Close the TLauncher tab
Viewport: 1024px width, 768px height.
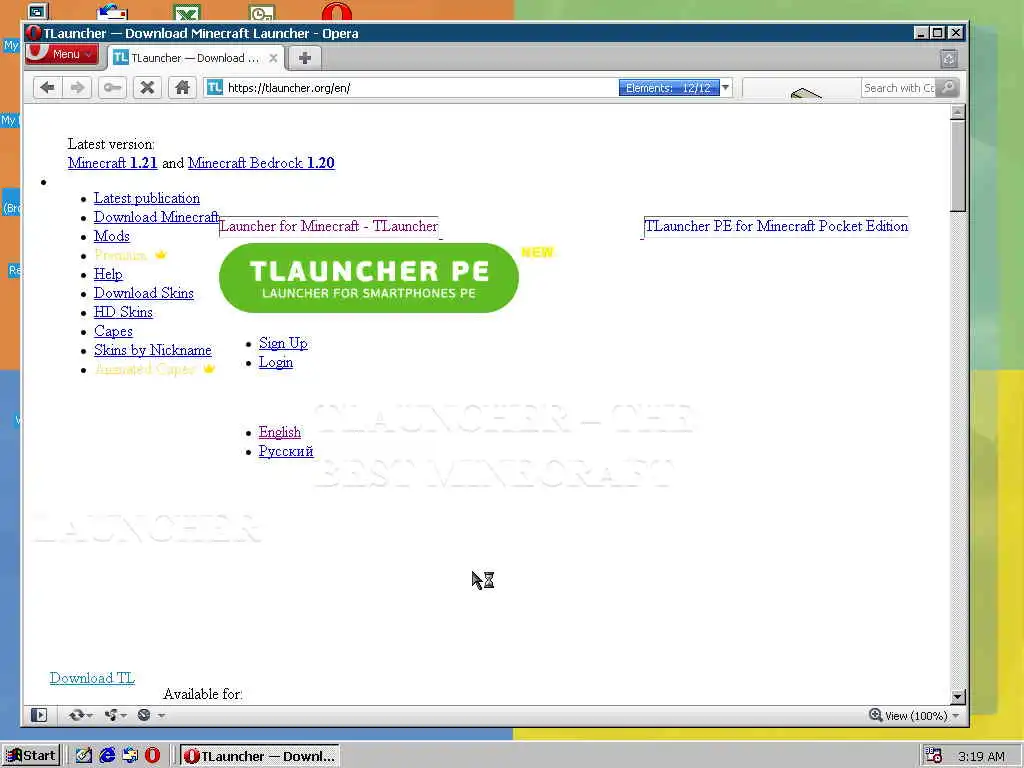coord(274,58)
